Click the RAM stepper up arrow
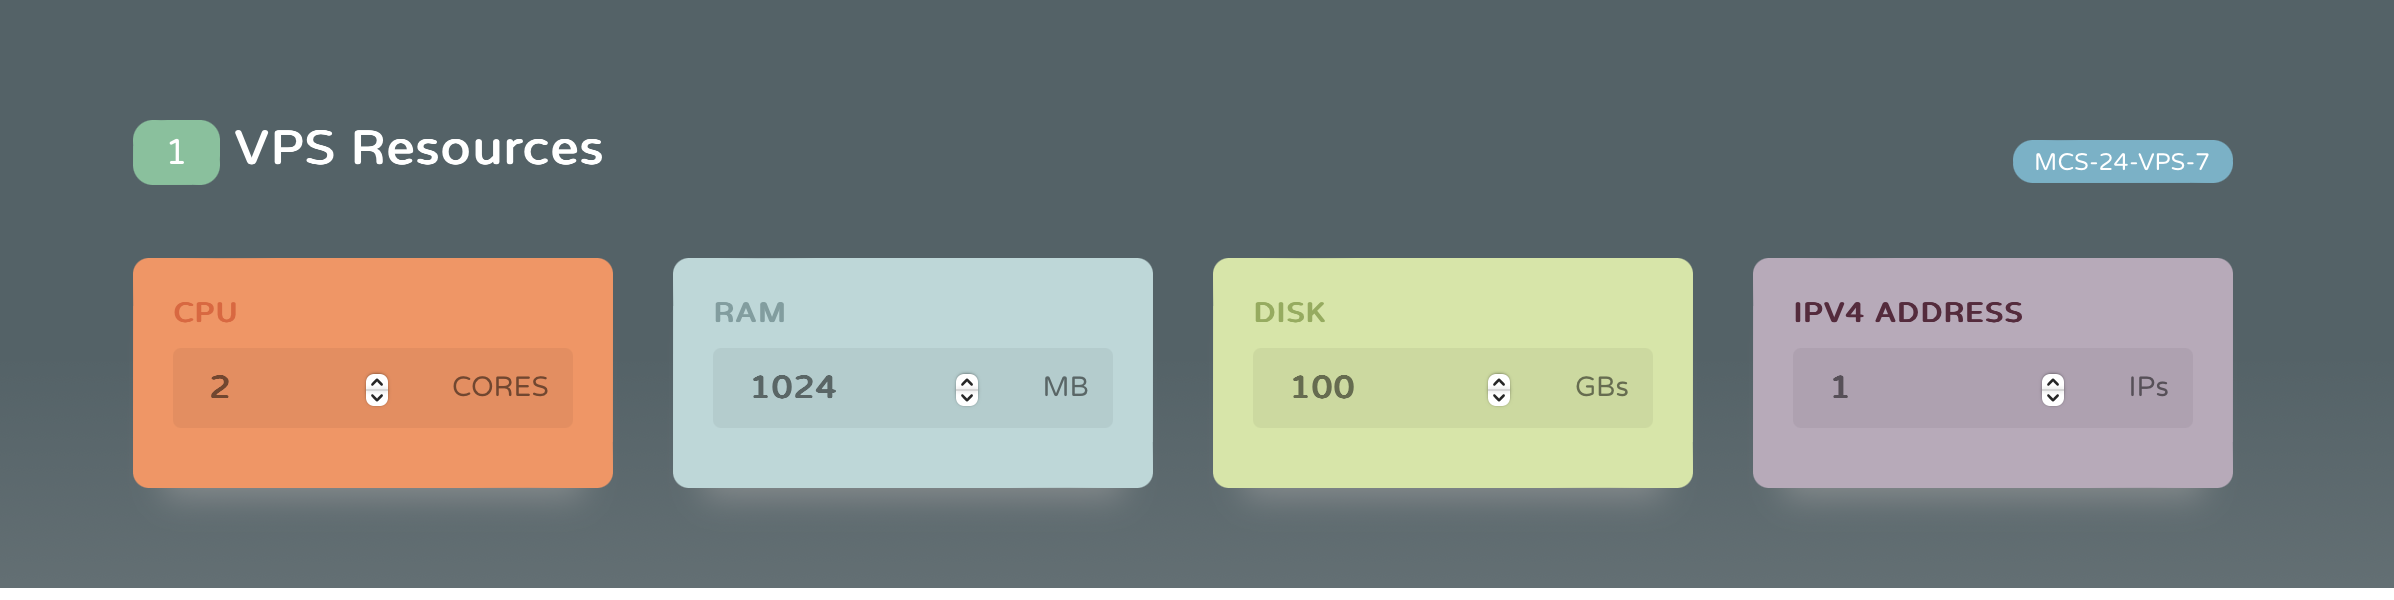The height and width of the screenshot is (600, 2394). 967,381
